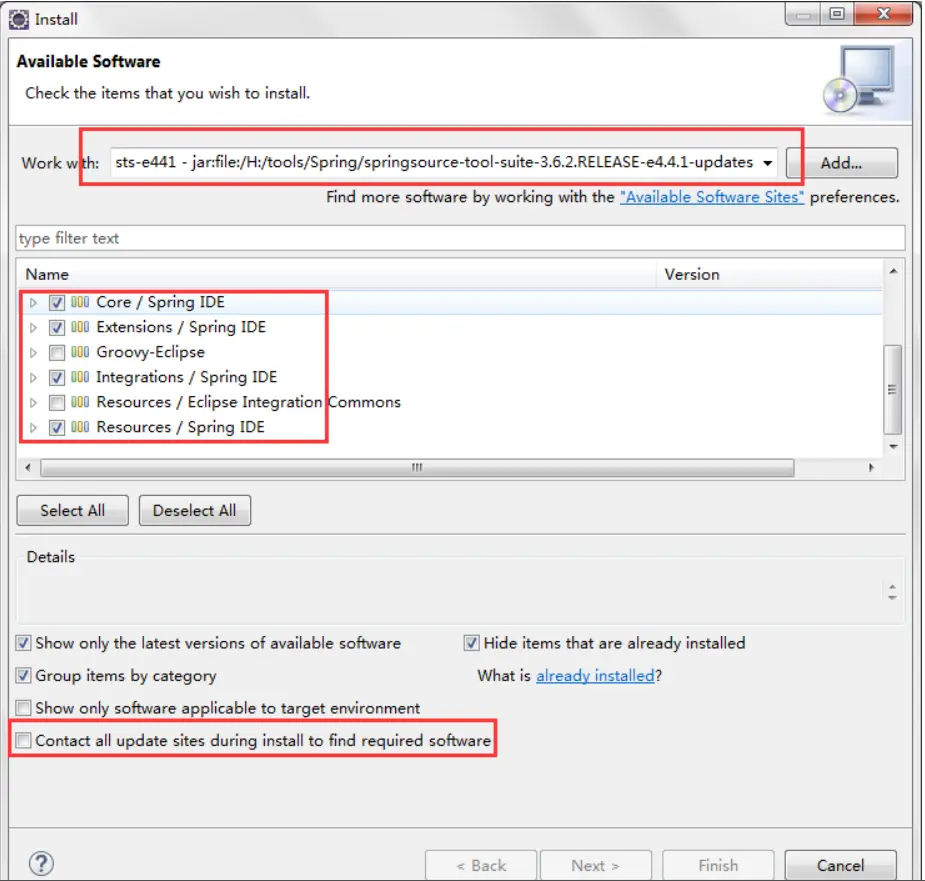Click the software list vertical scrollbar thumb
The image size is (925, 881).
(x=892, y=389)
